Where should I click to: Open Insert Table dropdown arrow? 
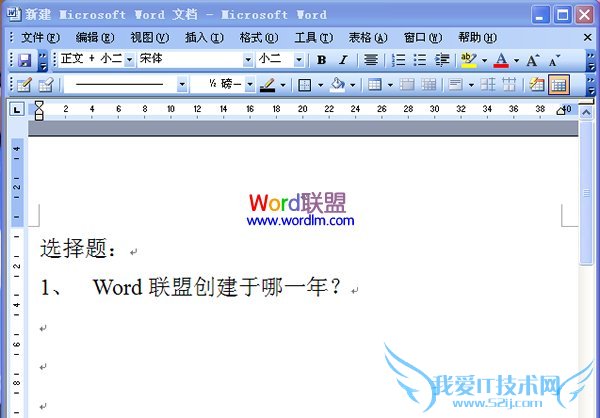pos(390,85)
